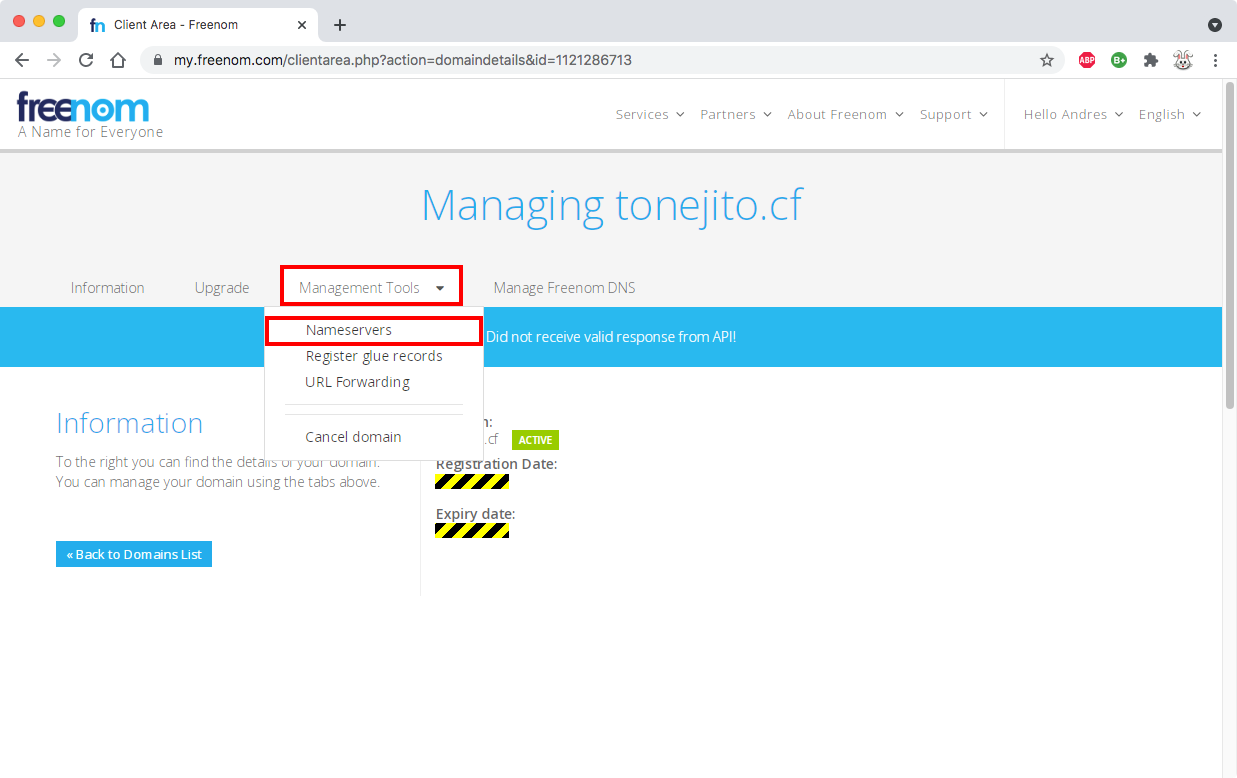Open the Extensions puzzle piece icon
The image size is (1237, 778).
click(x=1151, y=60)
